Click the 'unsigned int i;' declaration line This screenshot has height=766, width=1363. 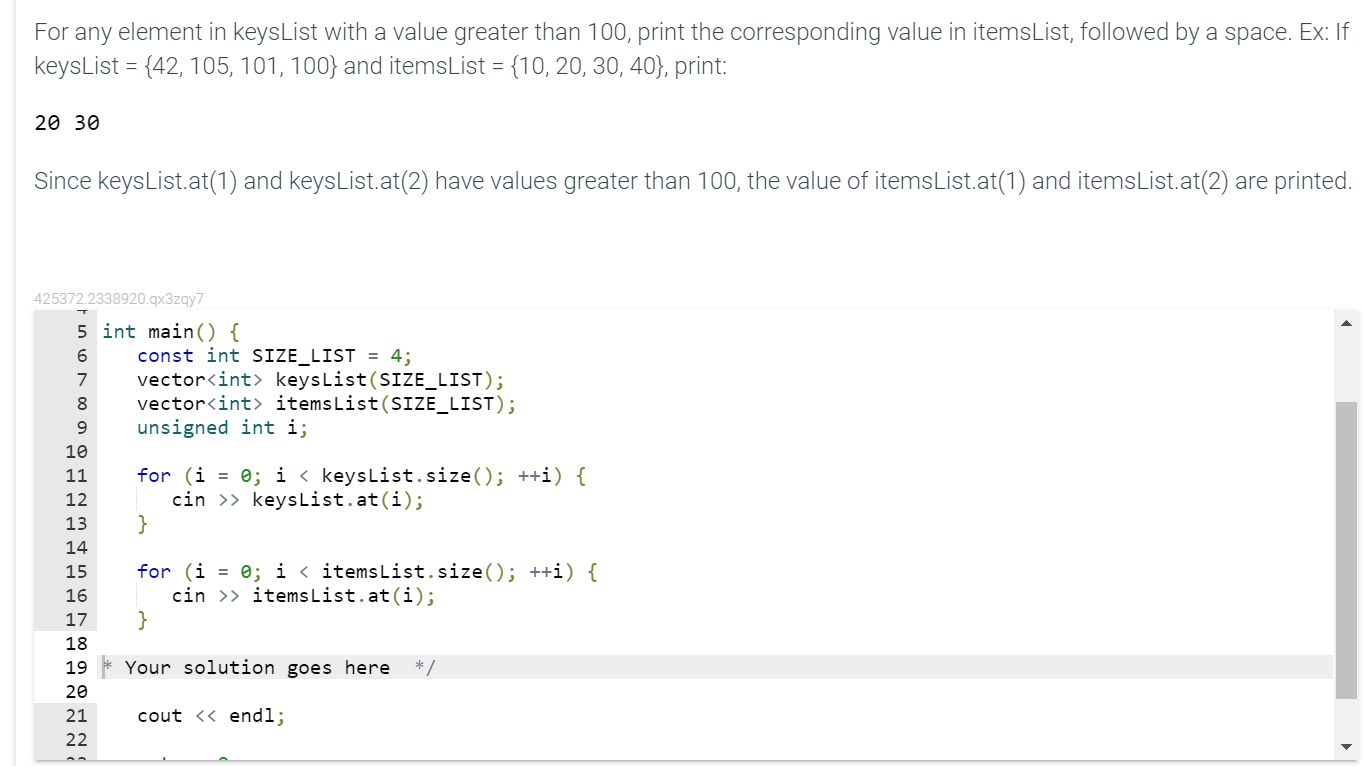223,427
